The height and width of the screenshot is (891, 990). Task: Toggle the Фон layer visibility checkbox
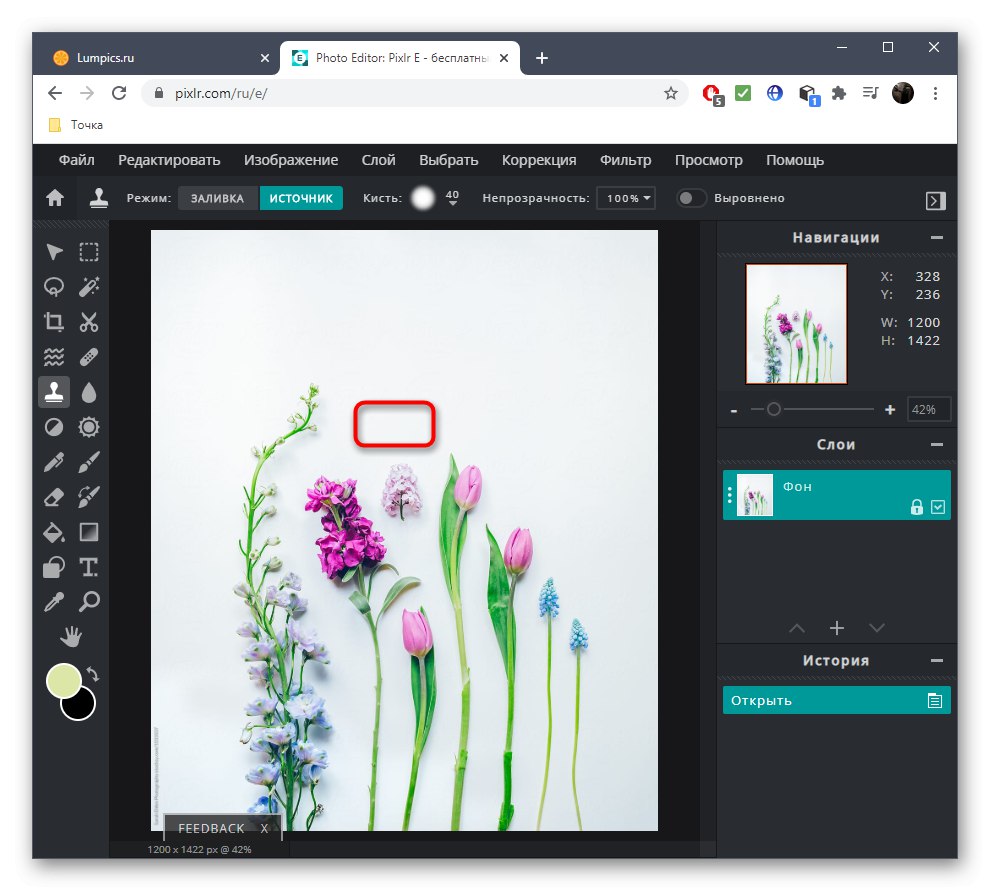(937, 508)
